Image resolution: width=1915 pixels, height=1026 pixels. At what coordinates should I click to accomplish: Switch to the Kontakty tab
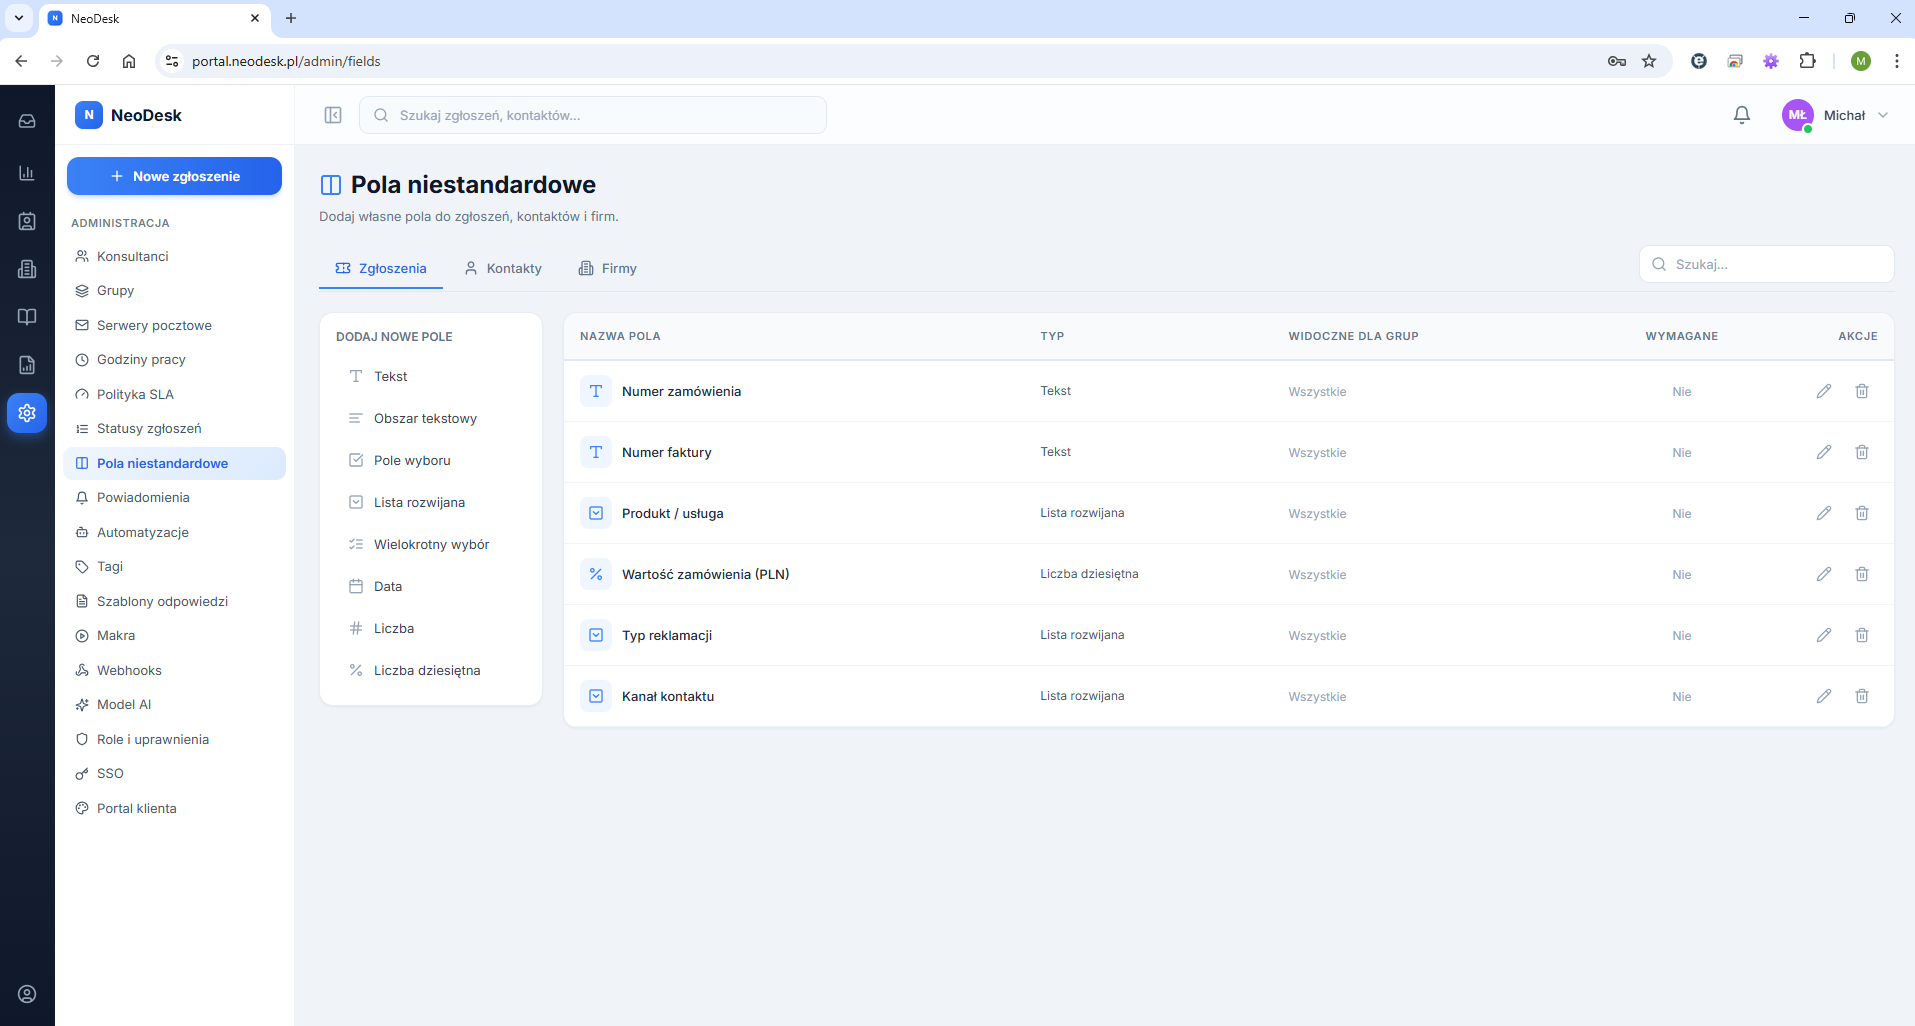[x=503, y=268]
